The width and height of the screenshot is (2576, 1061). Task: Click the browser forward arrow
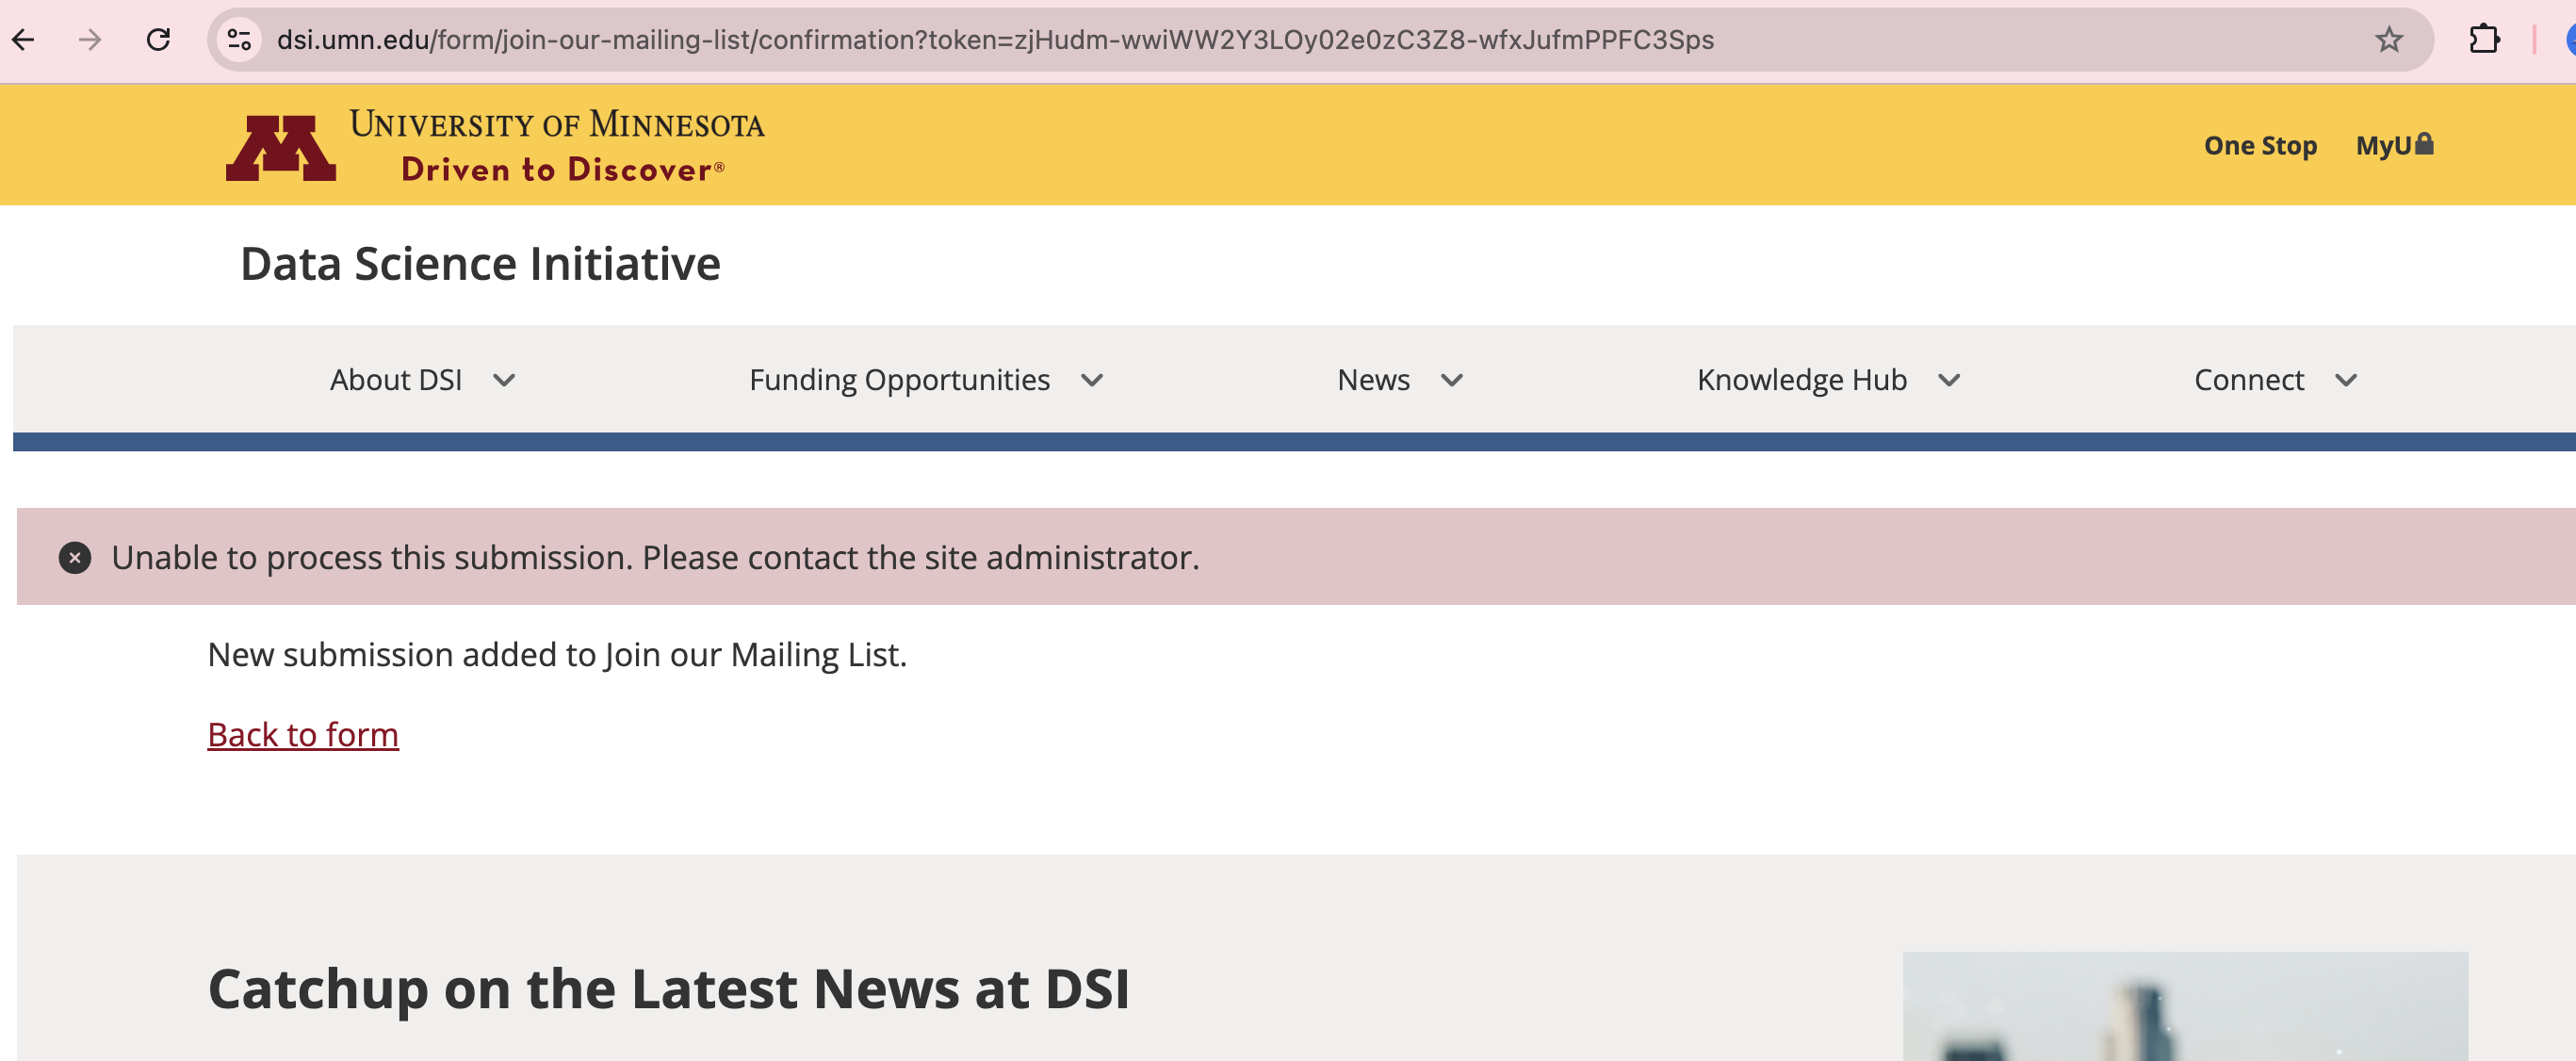(x=90, y=40)
